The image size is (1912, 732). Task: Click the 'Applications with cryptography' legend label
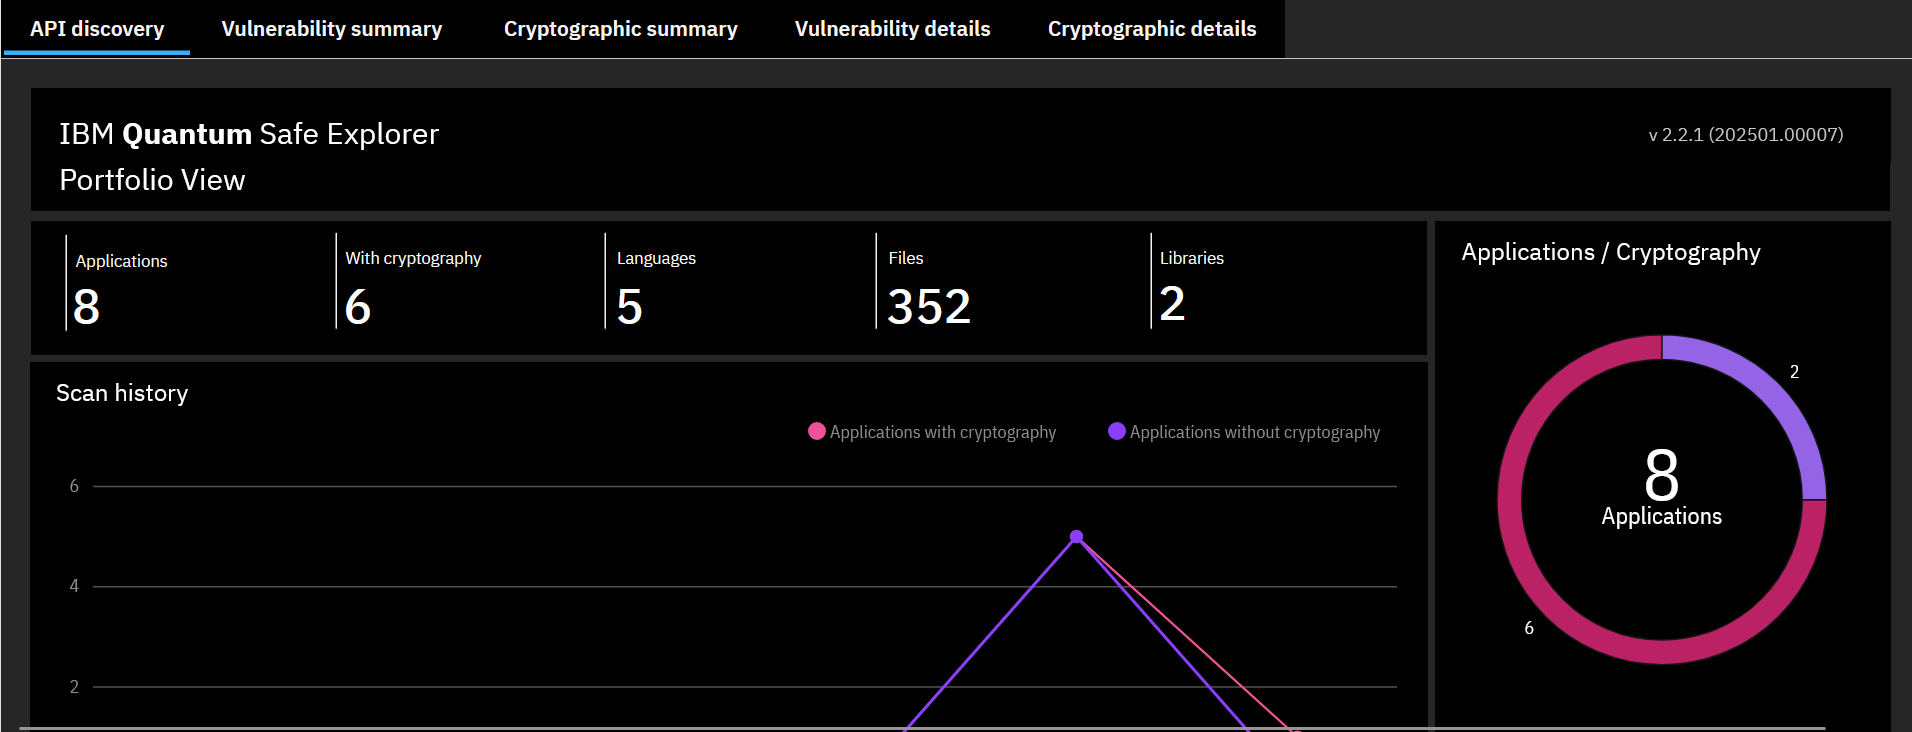pos(942,432)
